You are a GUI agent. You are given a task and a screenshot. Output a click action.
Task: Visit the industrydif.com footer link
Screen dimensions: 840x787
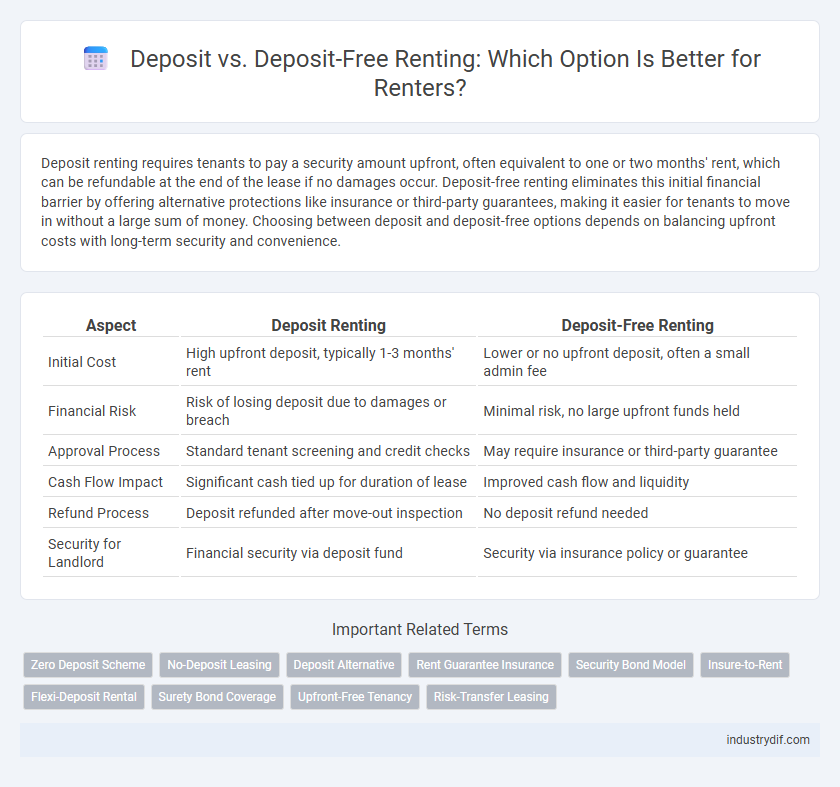click(x=768, y=740)
